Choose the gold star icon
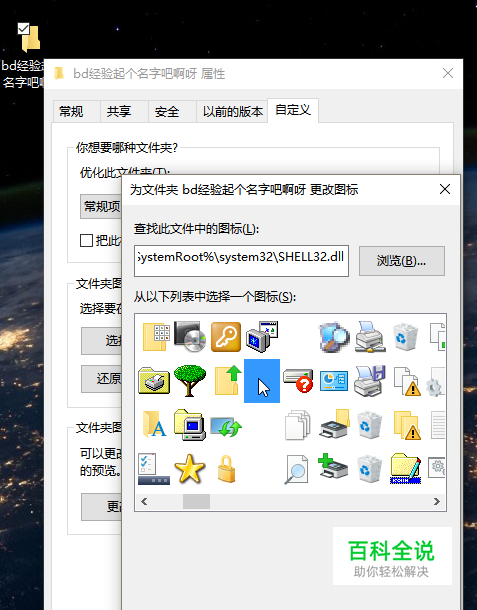This screenshot has width=477, height=610. pos(189,469)
